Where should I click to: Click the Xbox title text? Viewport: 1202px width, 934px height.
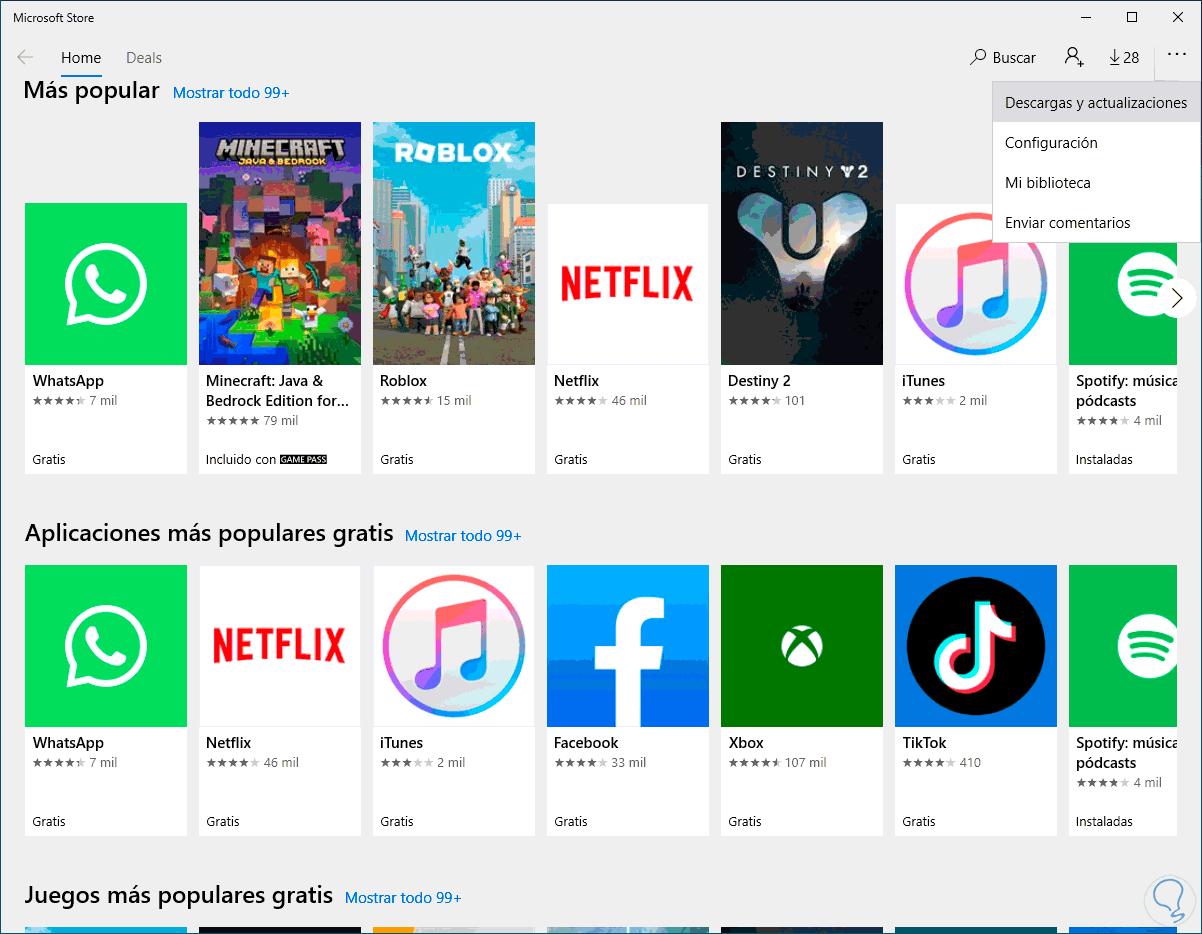(x=746, y=743)
